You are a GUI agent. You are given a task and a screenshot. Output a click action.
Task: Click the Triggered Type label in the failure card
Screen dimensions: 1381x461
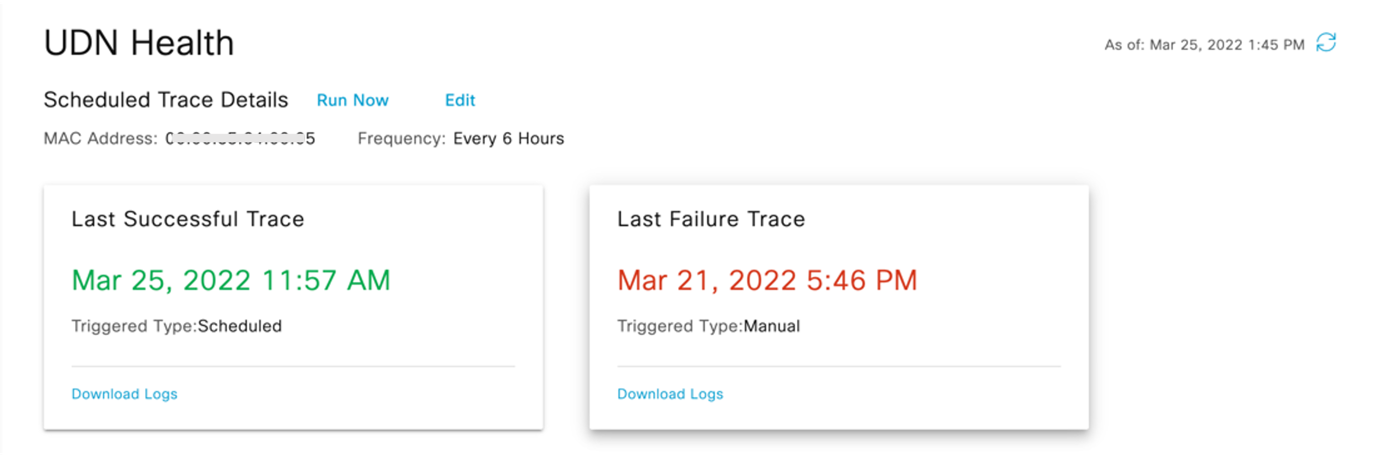point(679,326)
